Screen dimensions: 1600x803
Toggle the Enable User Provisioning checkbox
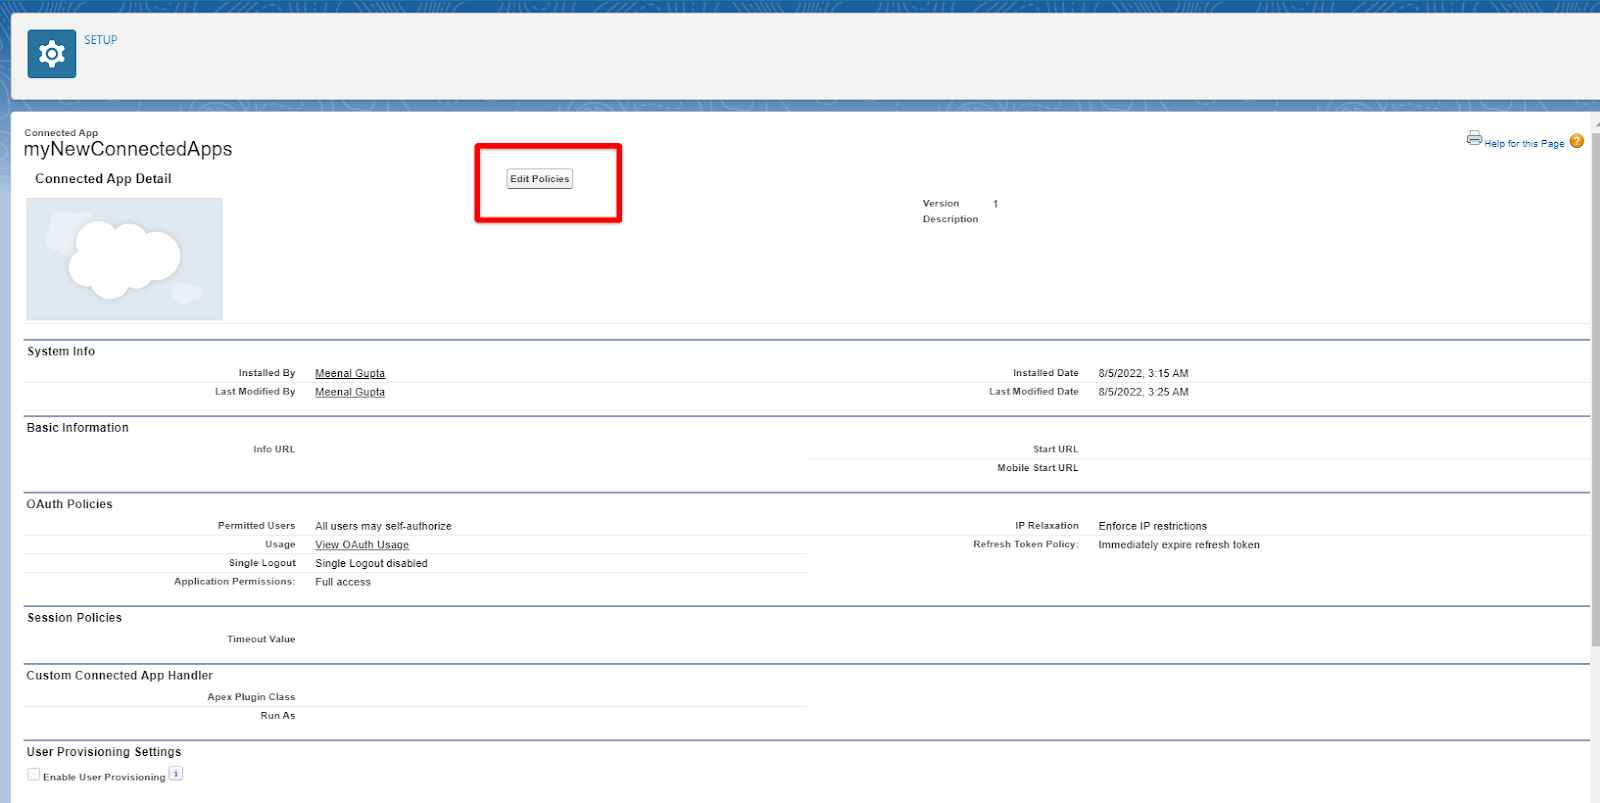34,774
